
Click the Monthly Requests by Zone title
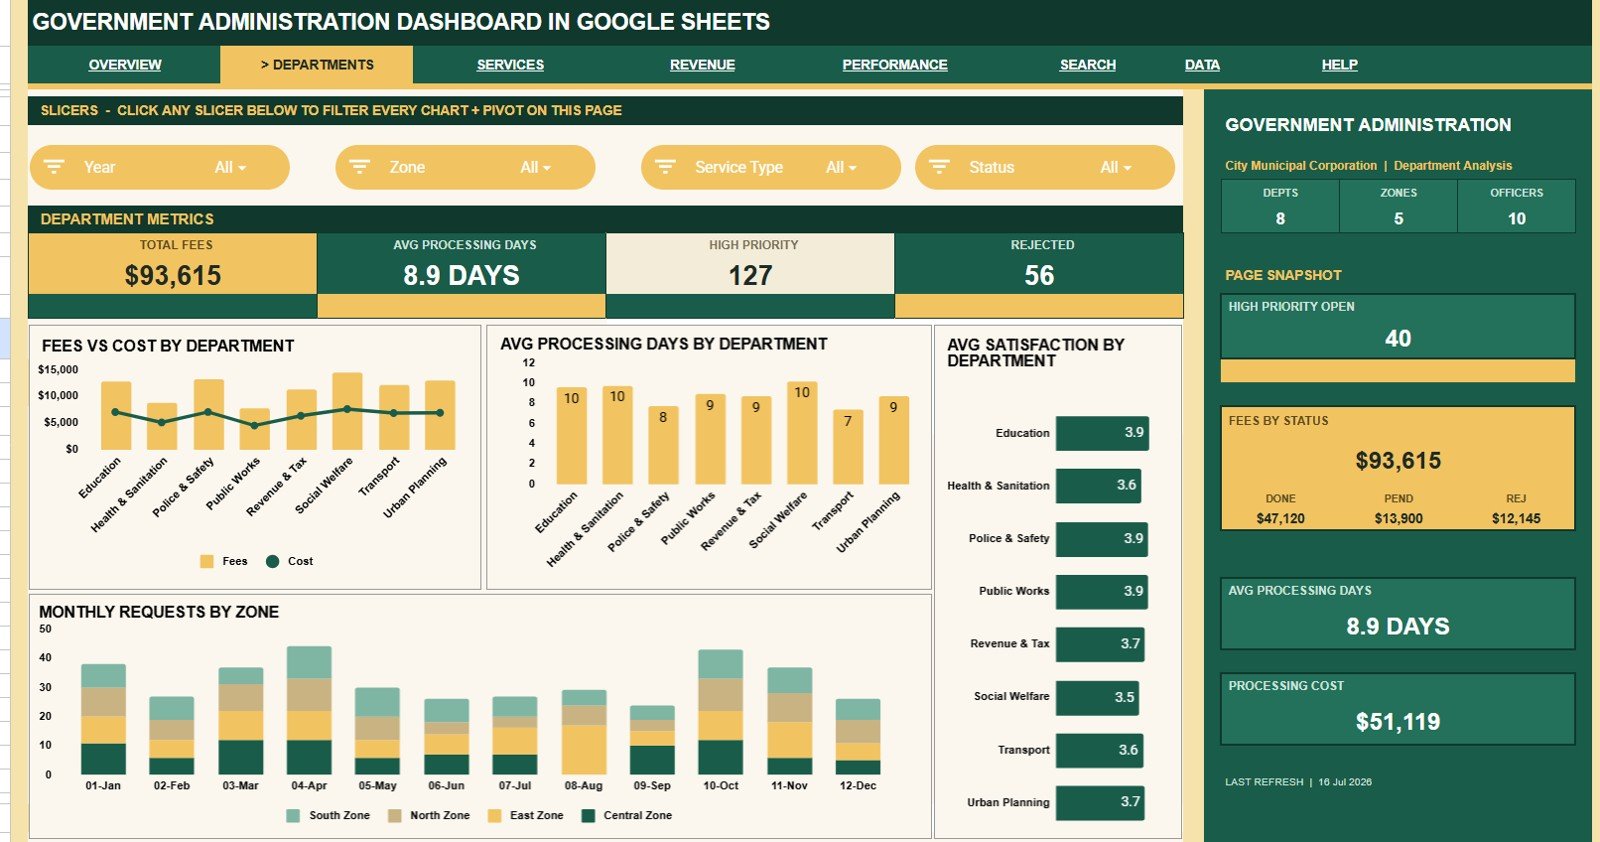point(159,612)
